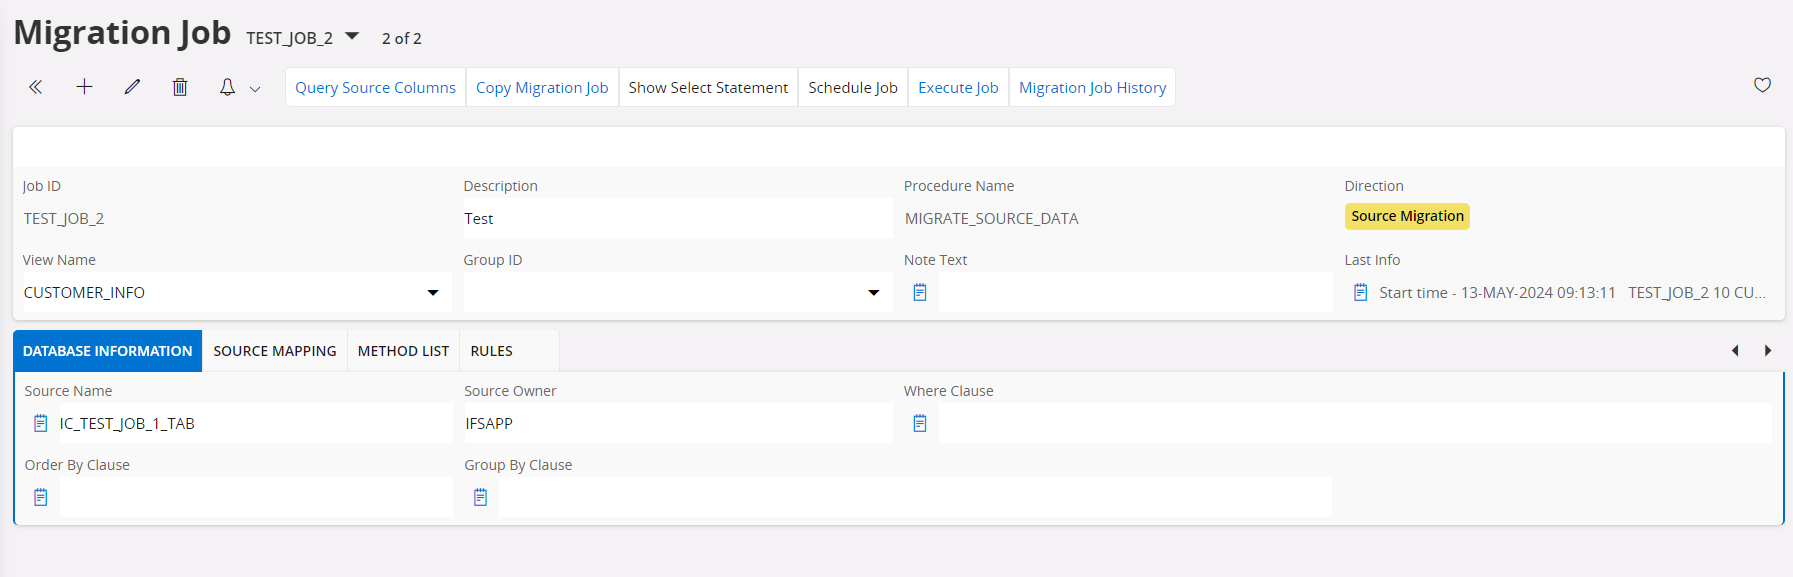Open Migration Job History
Image resolution: width=1793 pixels, height=577 pixels.
tap(1092, 87)
